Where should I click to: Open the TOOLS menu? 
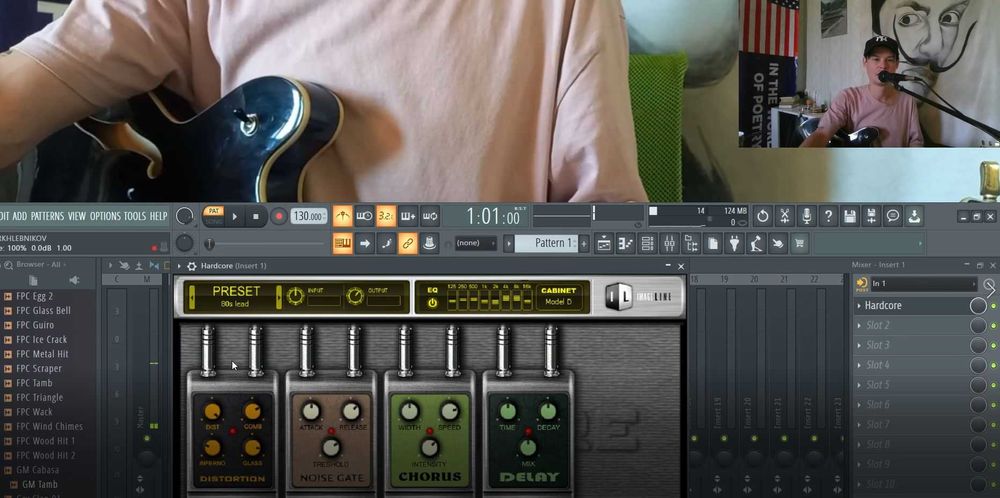click(x=135, y=216)
